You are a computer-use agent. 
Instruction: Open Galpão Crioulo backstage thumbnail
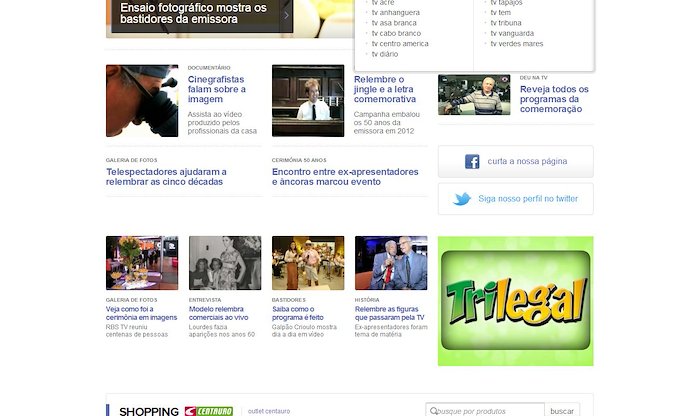coord(308,263)
